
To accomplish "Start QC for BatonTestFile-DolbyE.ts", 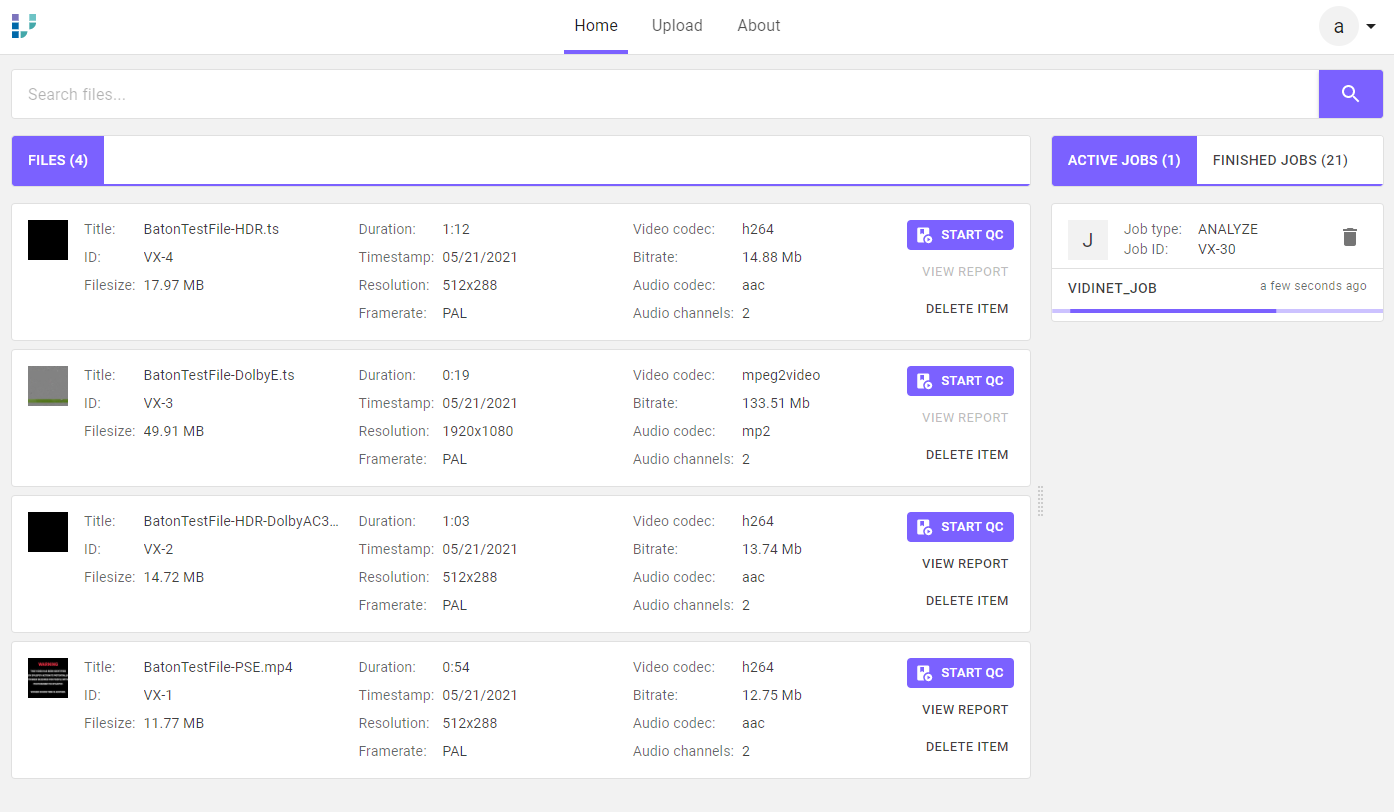I will point(959,381).
